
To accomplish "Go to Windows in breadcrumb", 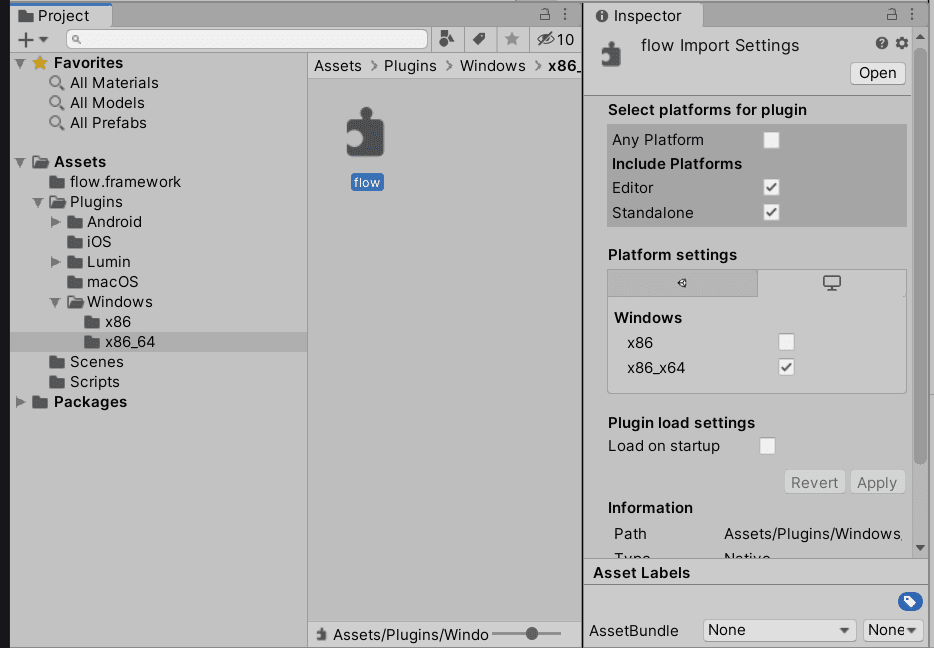I will click(493, 66).
